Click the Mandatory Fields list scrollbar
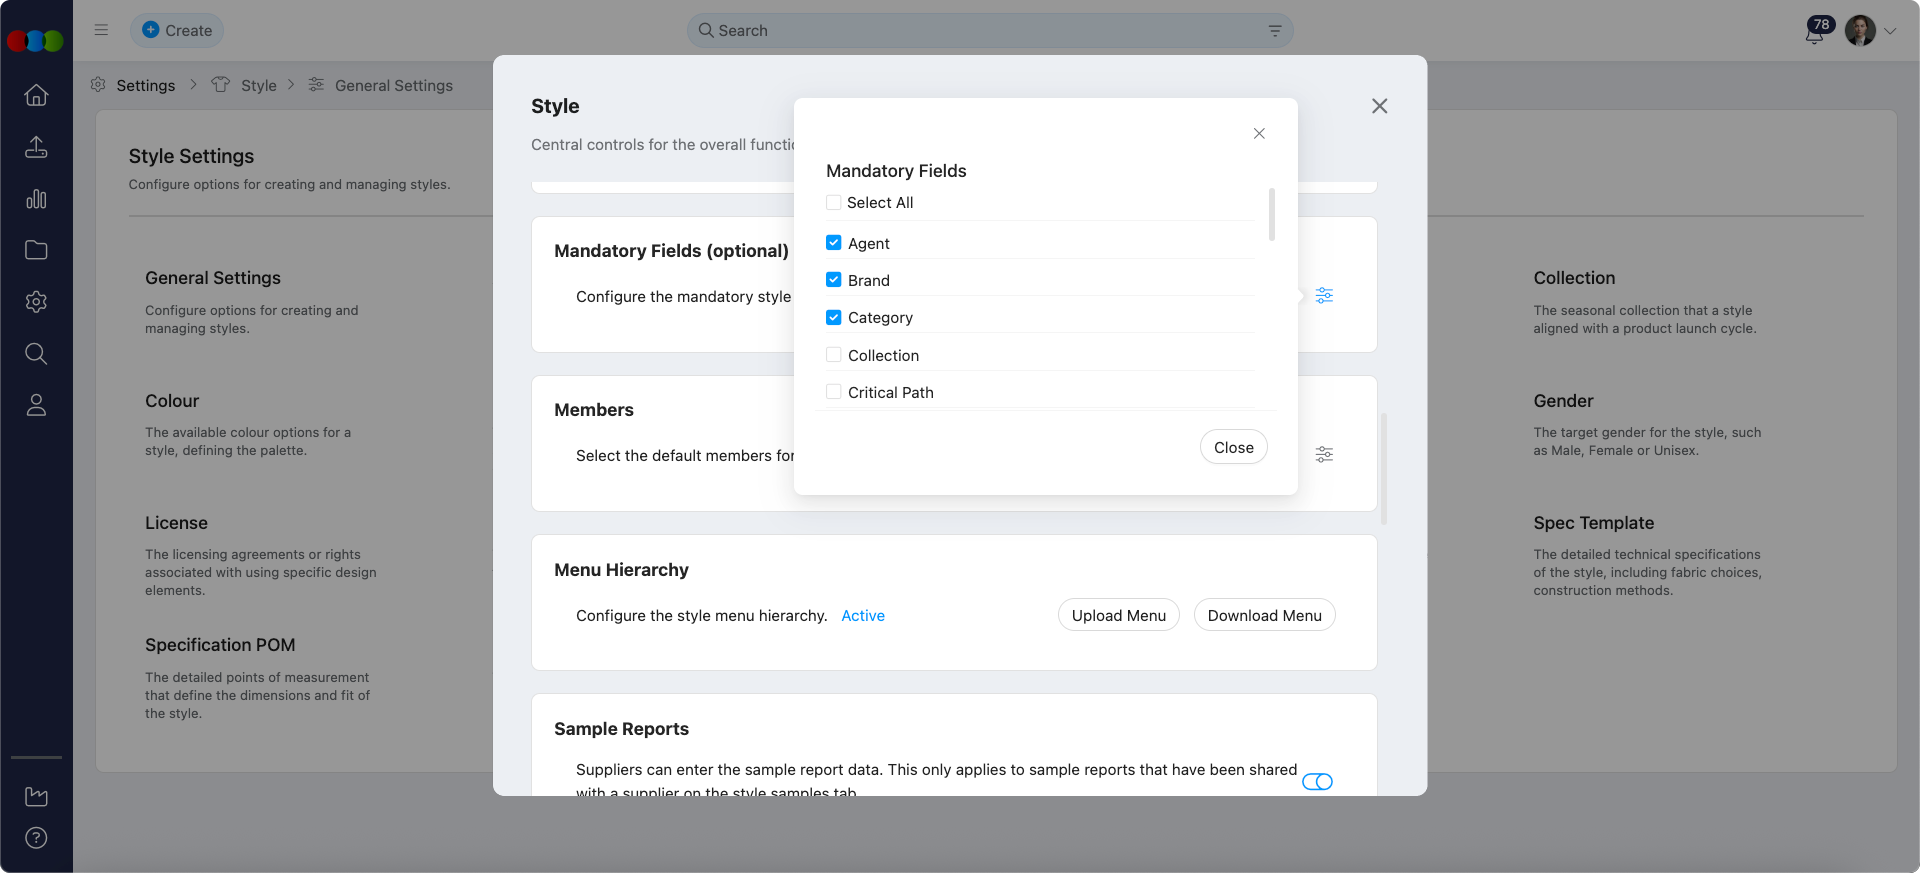Screen dimensions: 1920x873 tap(1271, 215)
